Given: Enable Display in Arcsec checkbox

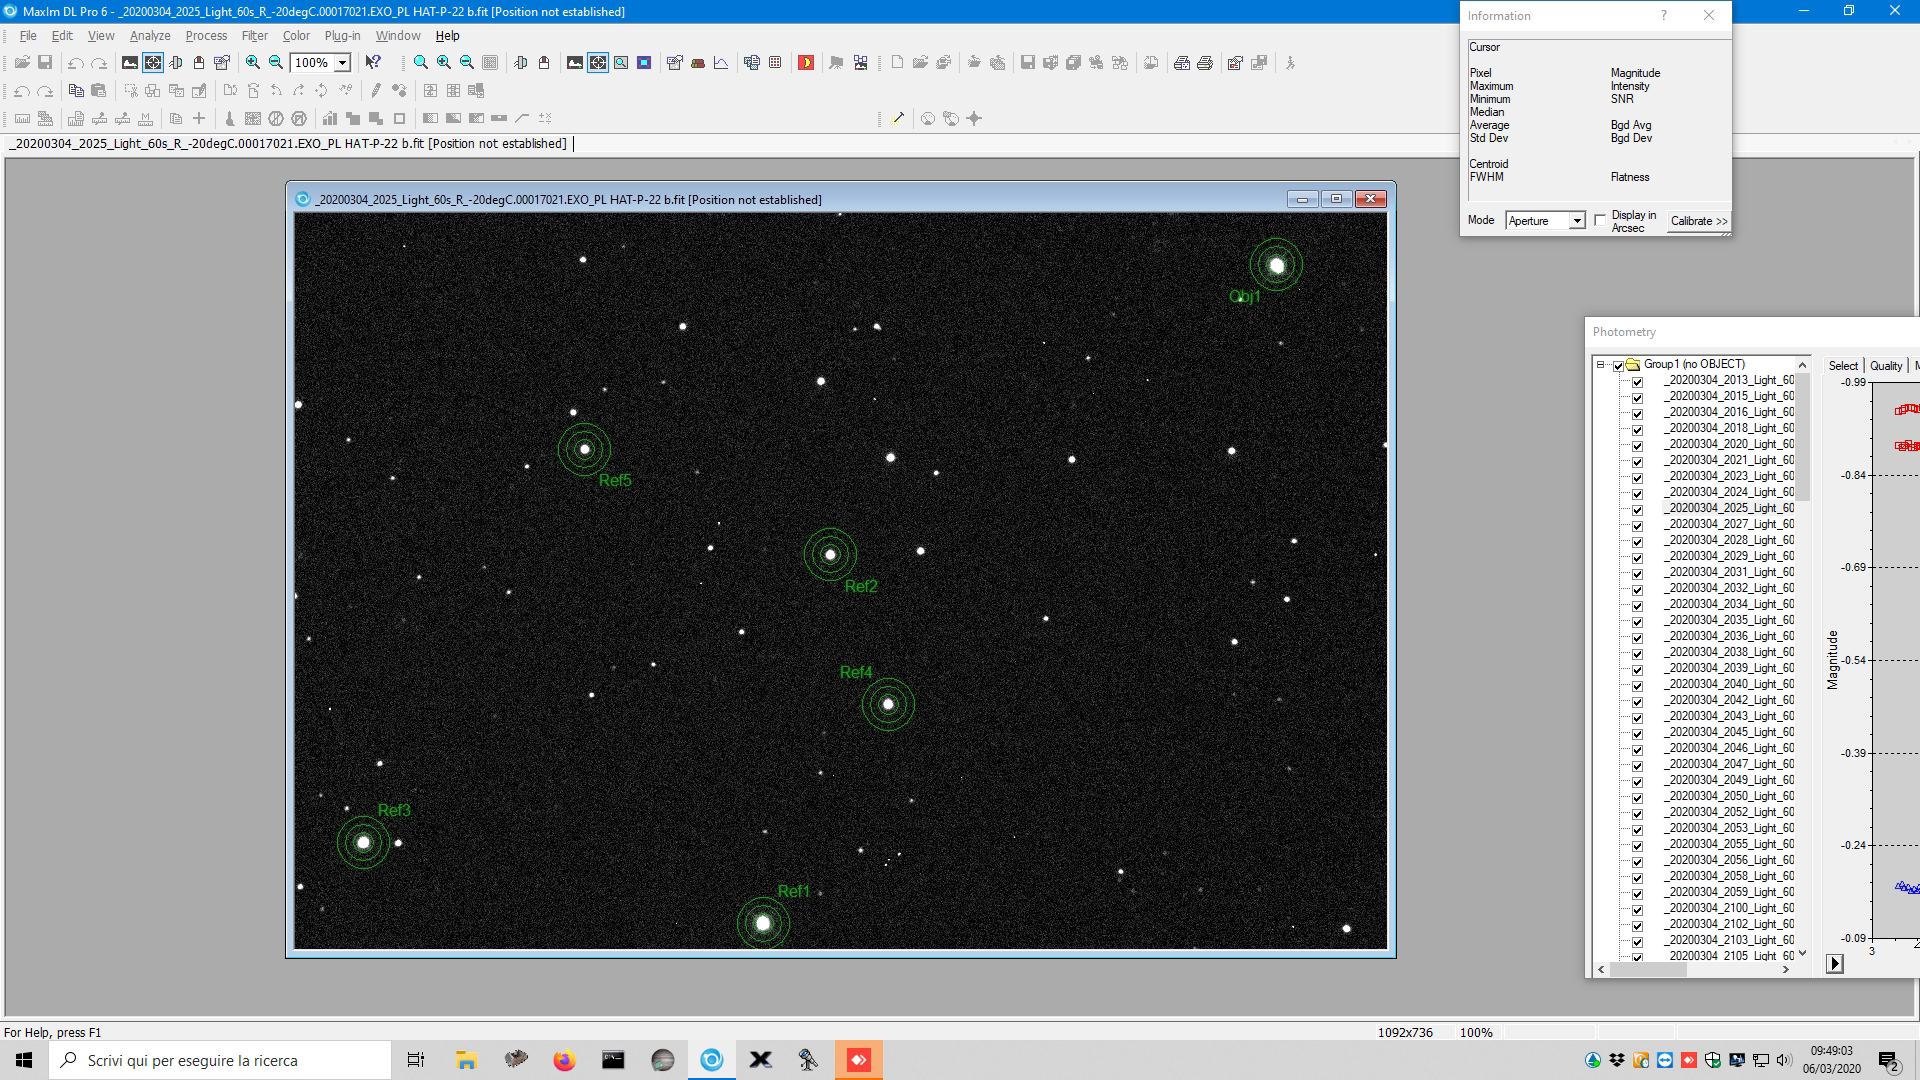Looking at the screenshot, I should [x=1600, y=220].
